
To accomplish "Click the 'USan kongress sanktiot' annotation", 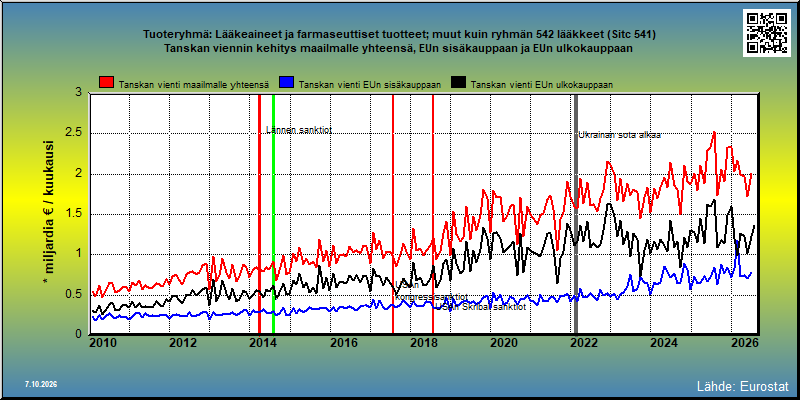I will (431, 291).
